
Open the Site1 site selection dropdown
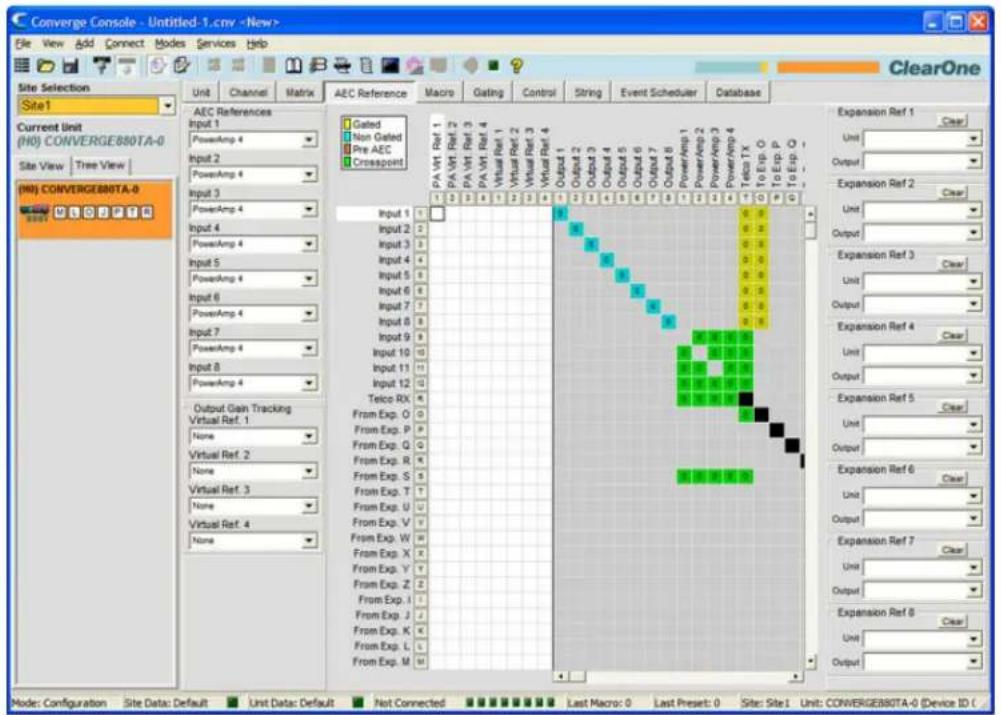tap(167, 106)
